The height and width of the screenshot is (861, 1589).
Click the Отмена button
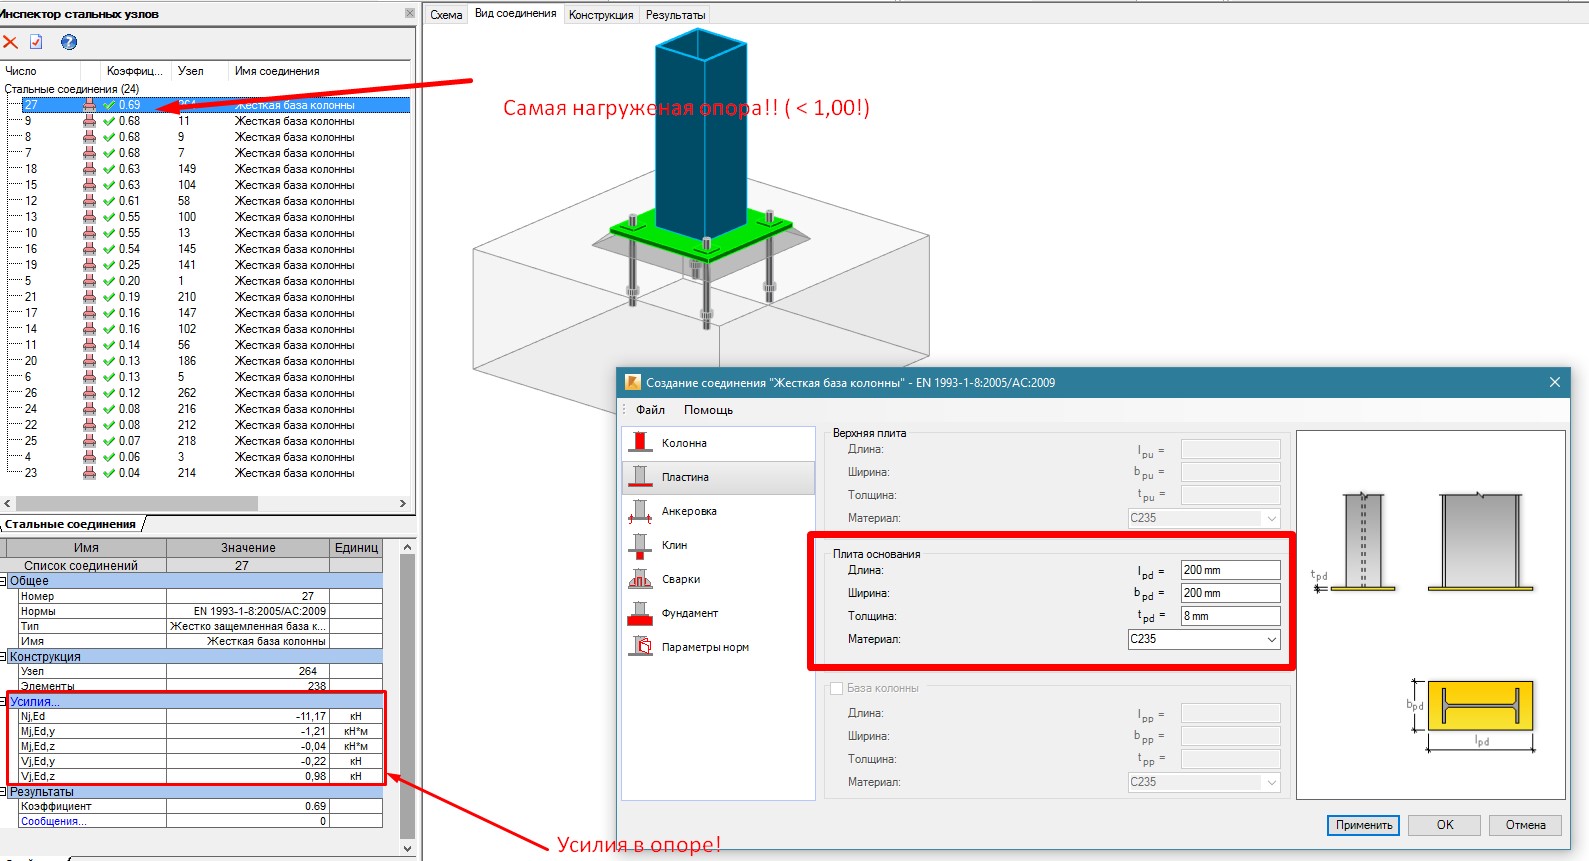(1525, 825)
